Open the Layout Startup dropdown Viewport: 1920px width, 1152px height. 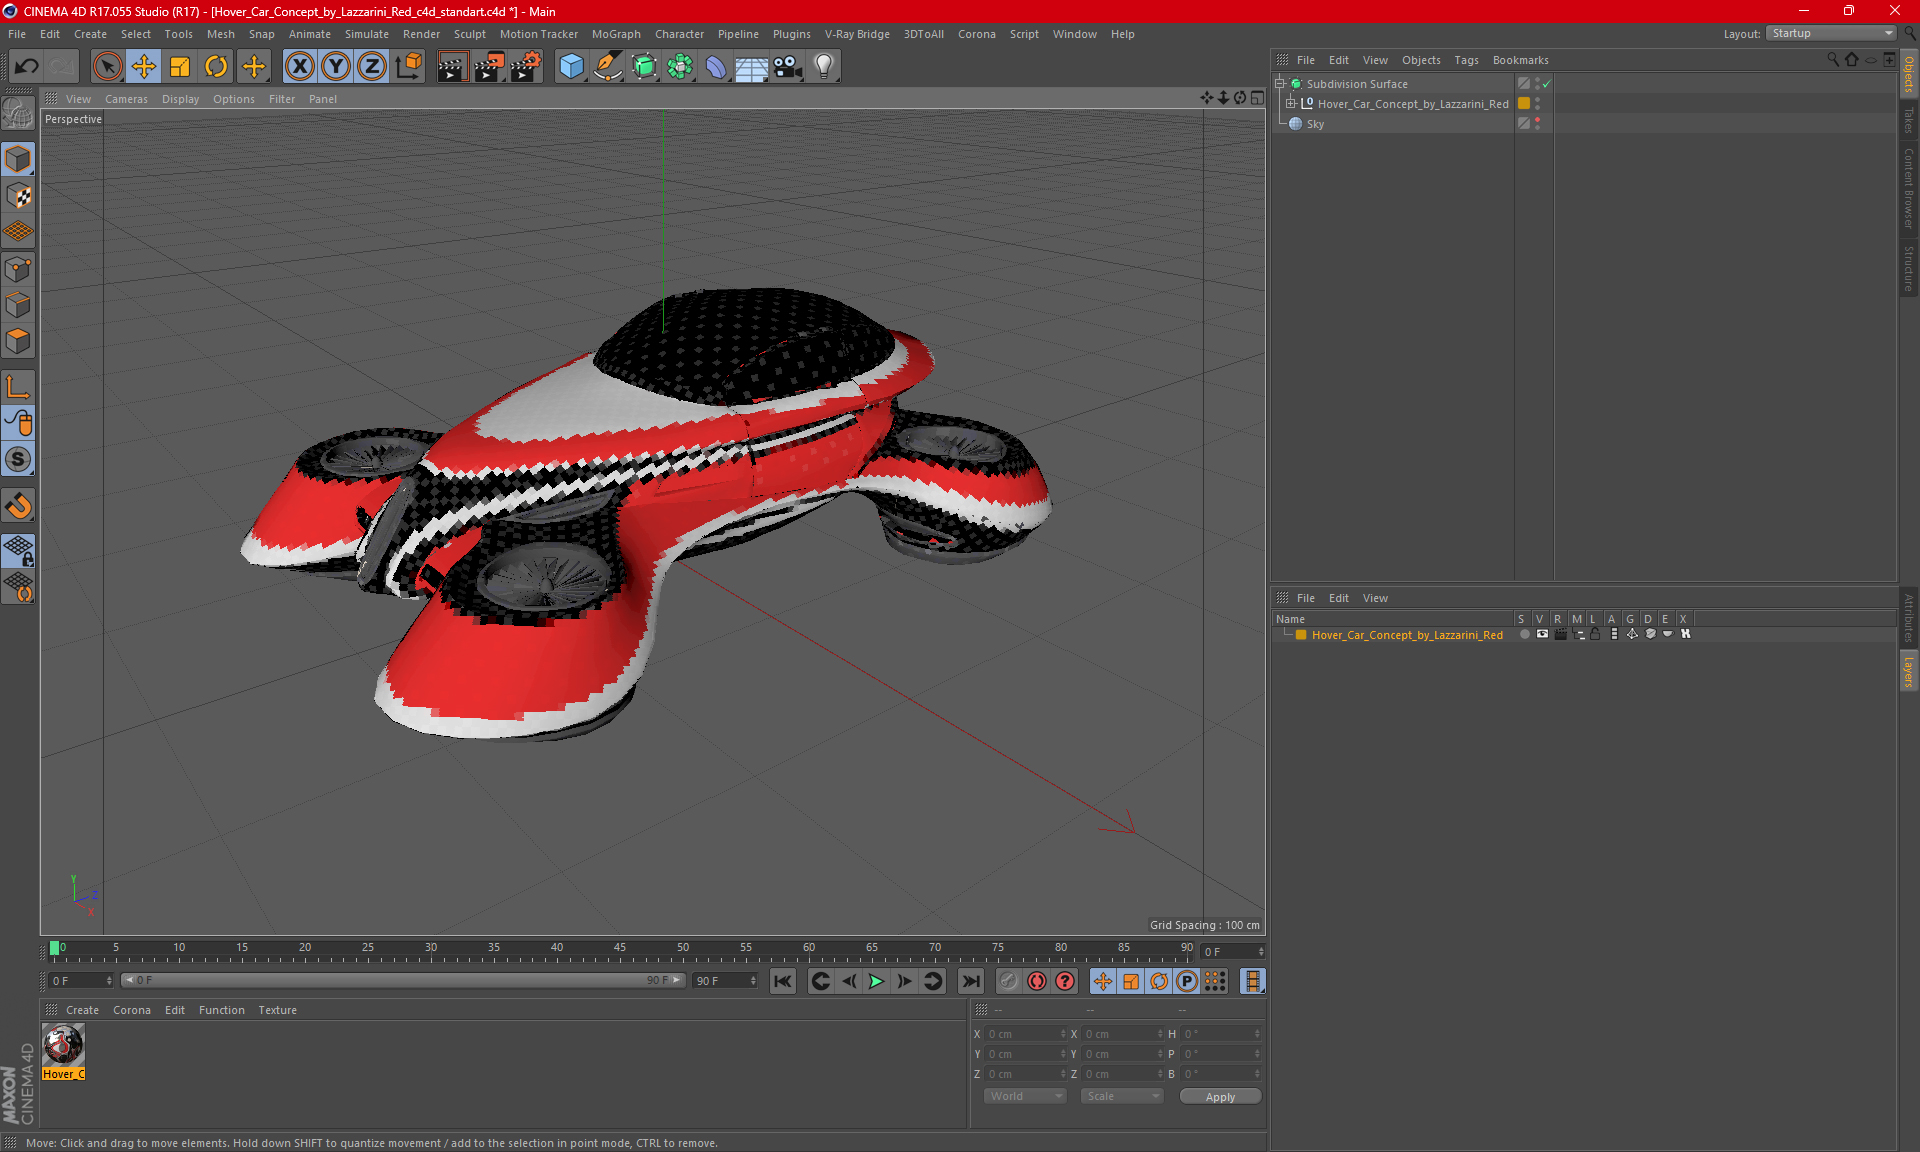coord(1831,34)
